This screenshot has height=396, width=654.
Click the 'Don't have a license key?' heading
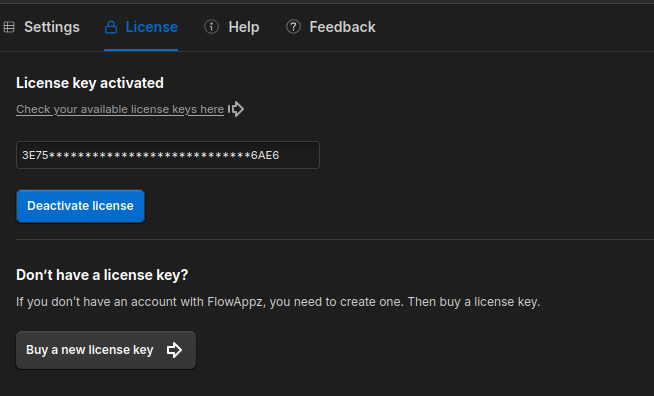point(102,275)
